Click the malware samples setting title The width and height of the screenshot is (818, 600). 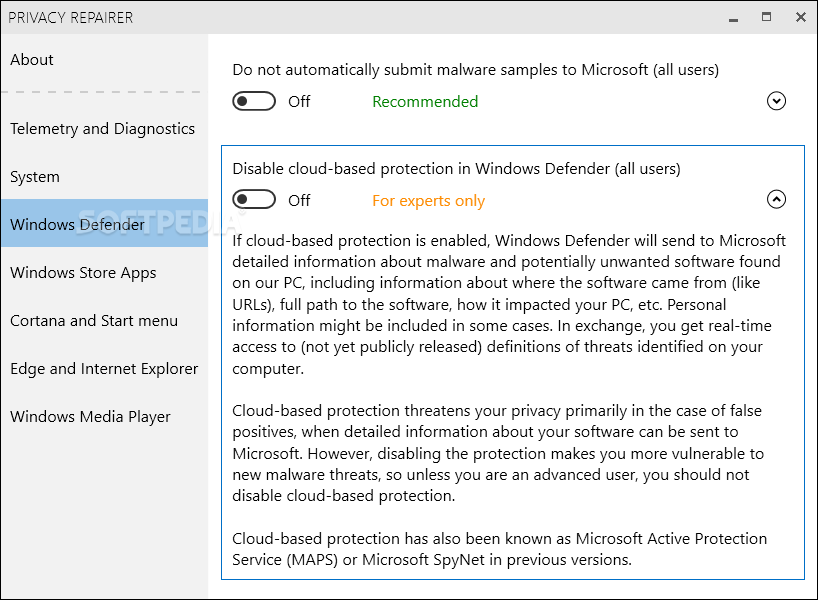pyautogui.click(x=475, y=70)
